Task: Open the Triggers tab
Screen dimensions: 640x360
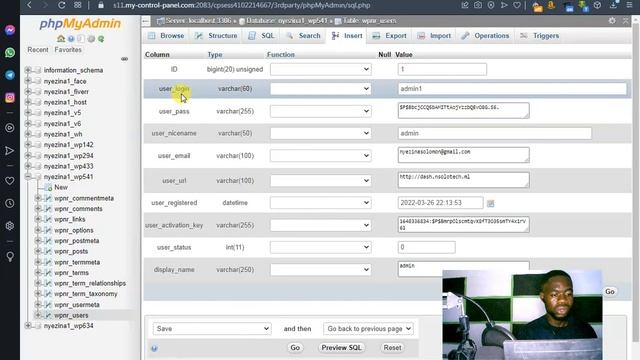Action: [540, 36]
